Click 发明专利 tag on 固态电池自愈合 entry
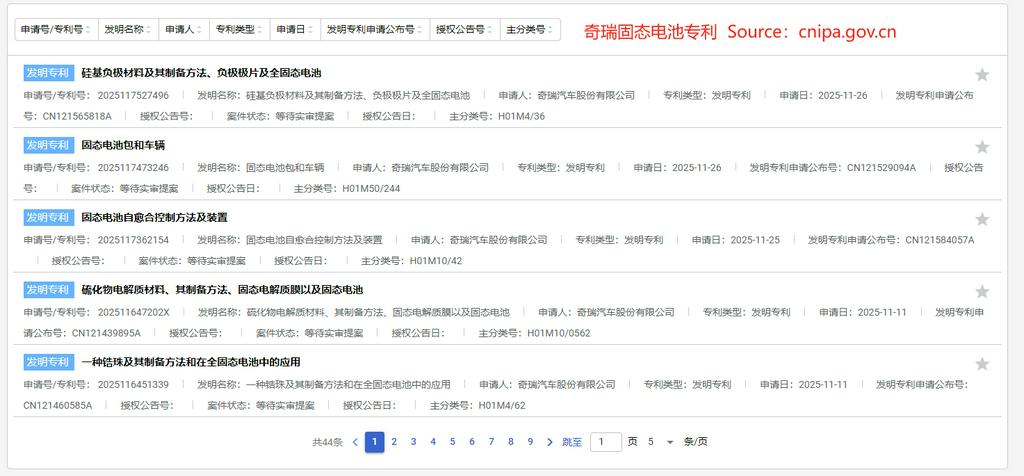Image resolution: width=1024 pixels, height=476 pixels. click(x=47, y=217)
